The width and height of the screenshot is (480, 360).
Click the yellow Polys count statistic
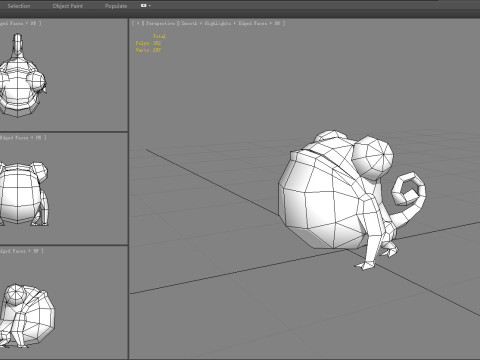coord(148,43)
